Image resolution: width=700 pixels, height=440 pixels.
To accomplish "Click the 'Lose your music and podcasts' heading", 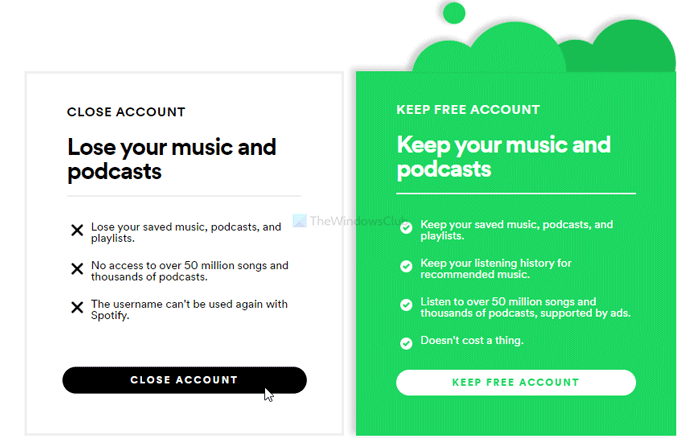I will pos(171,159).
